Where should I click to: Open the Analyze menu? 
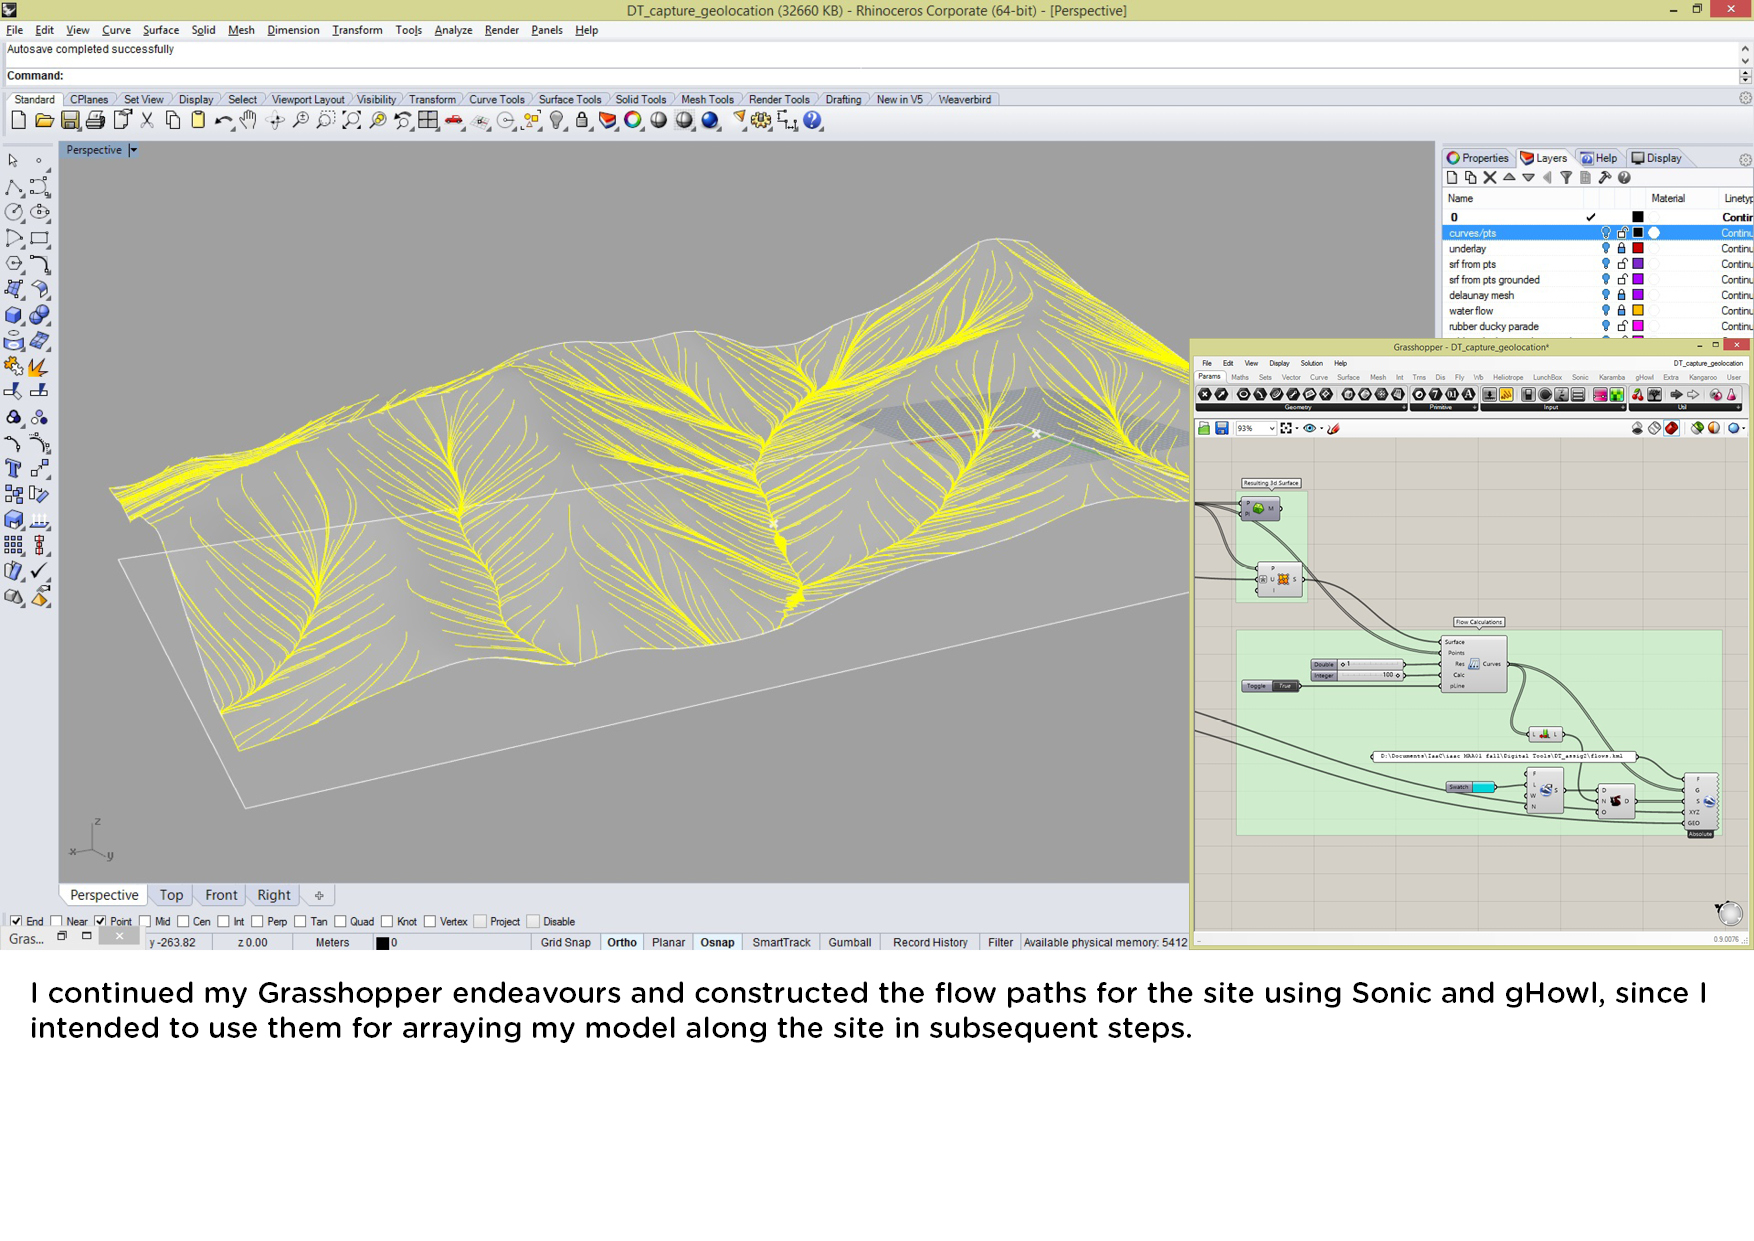(452, 30)
